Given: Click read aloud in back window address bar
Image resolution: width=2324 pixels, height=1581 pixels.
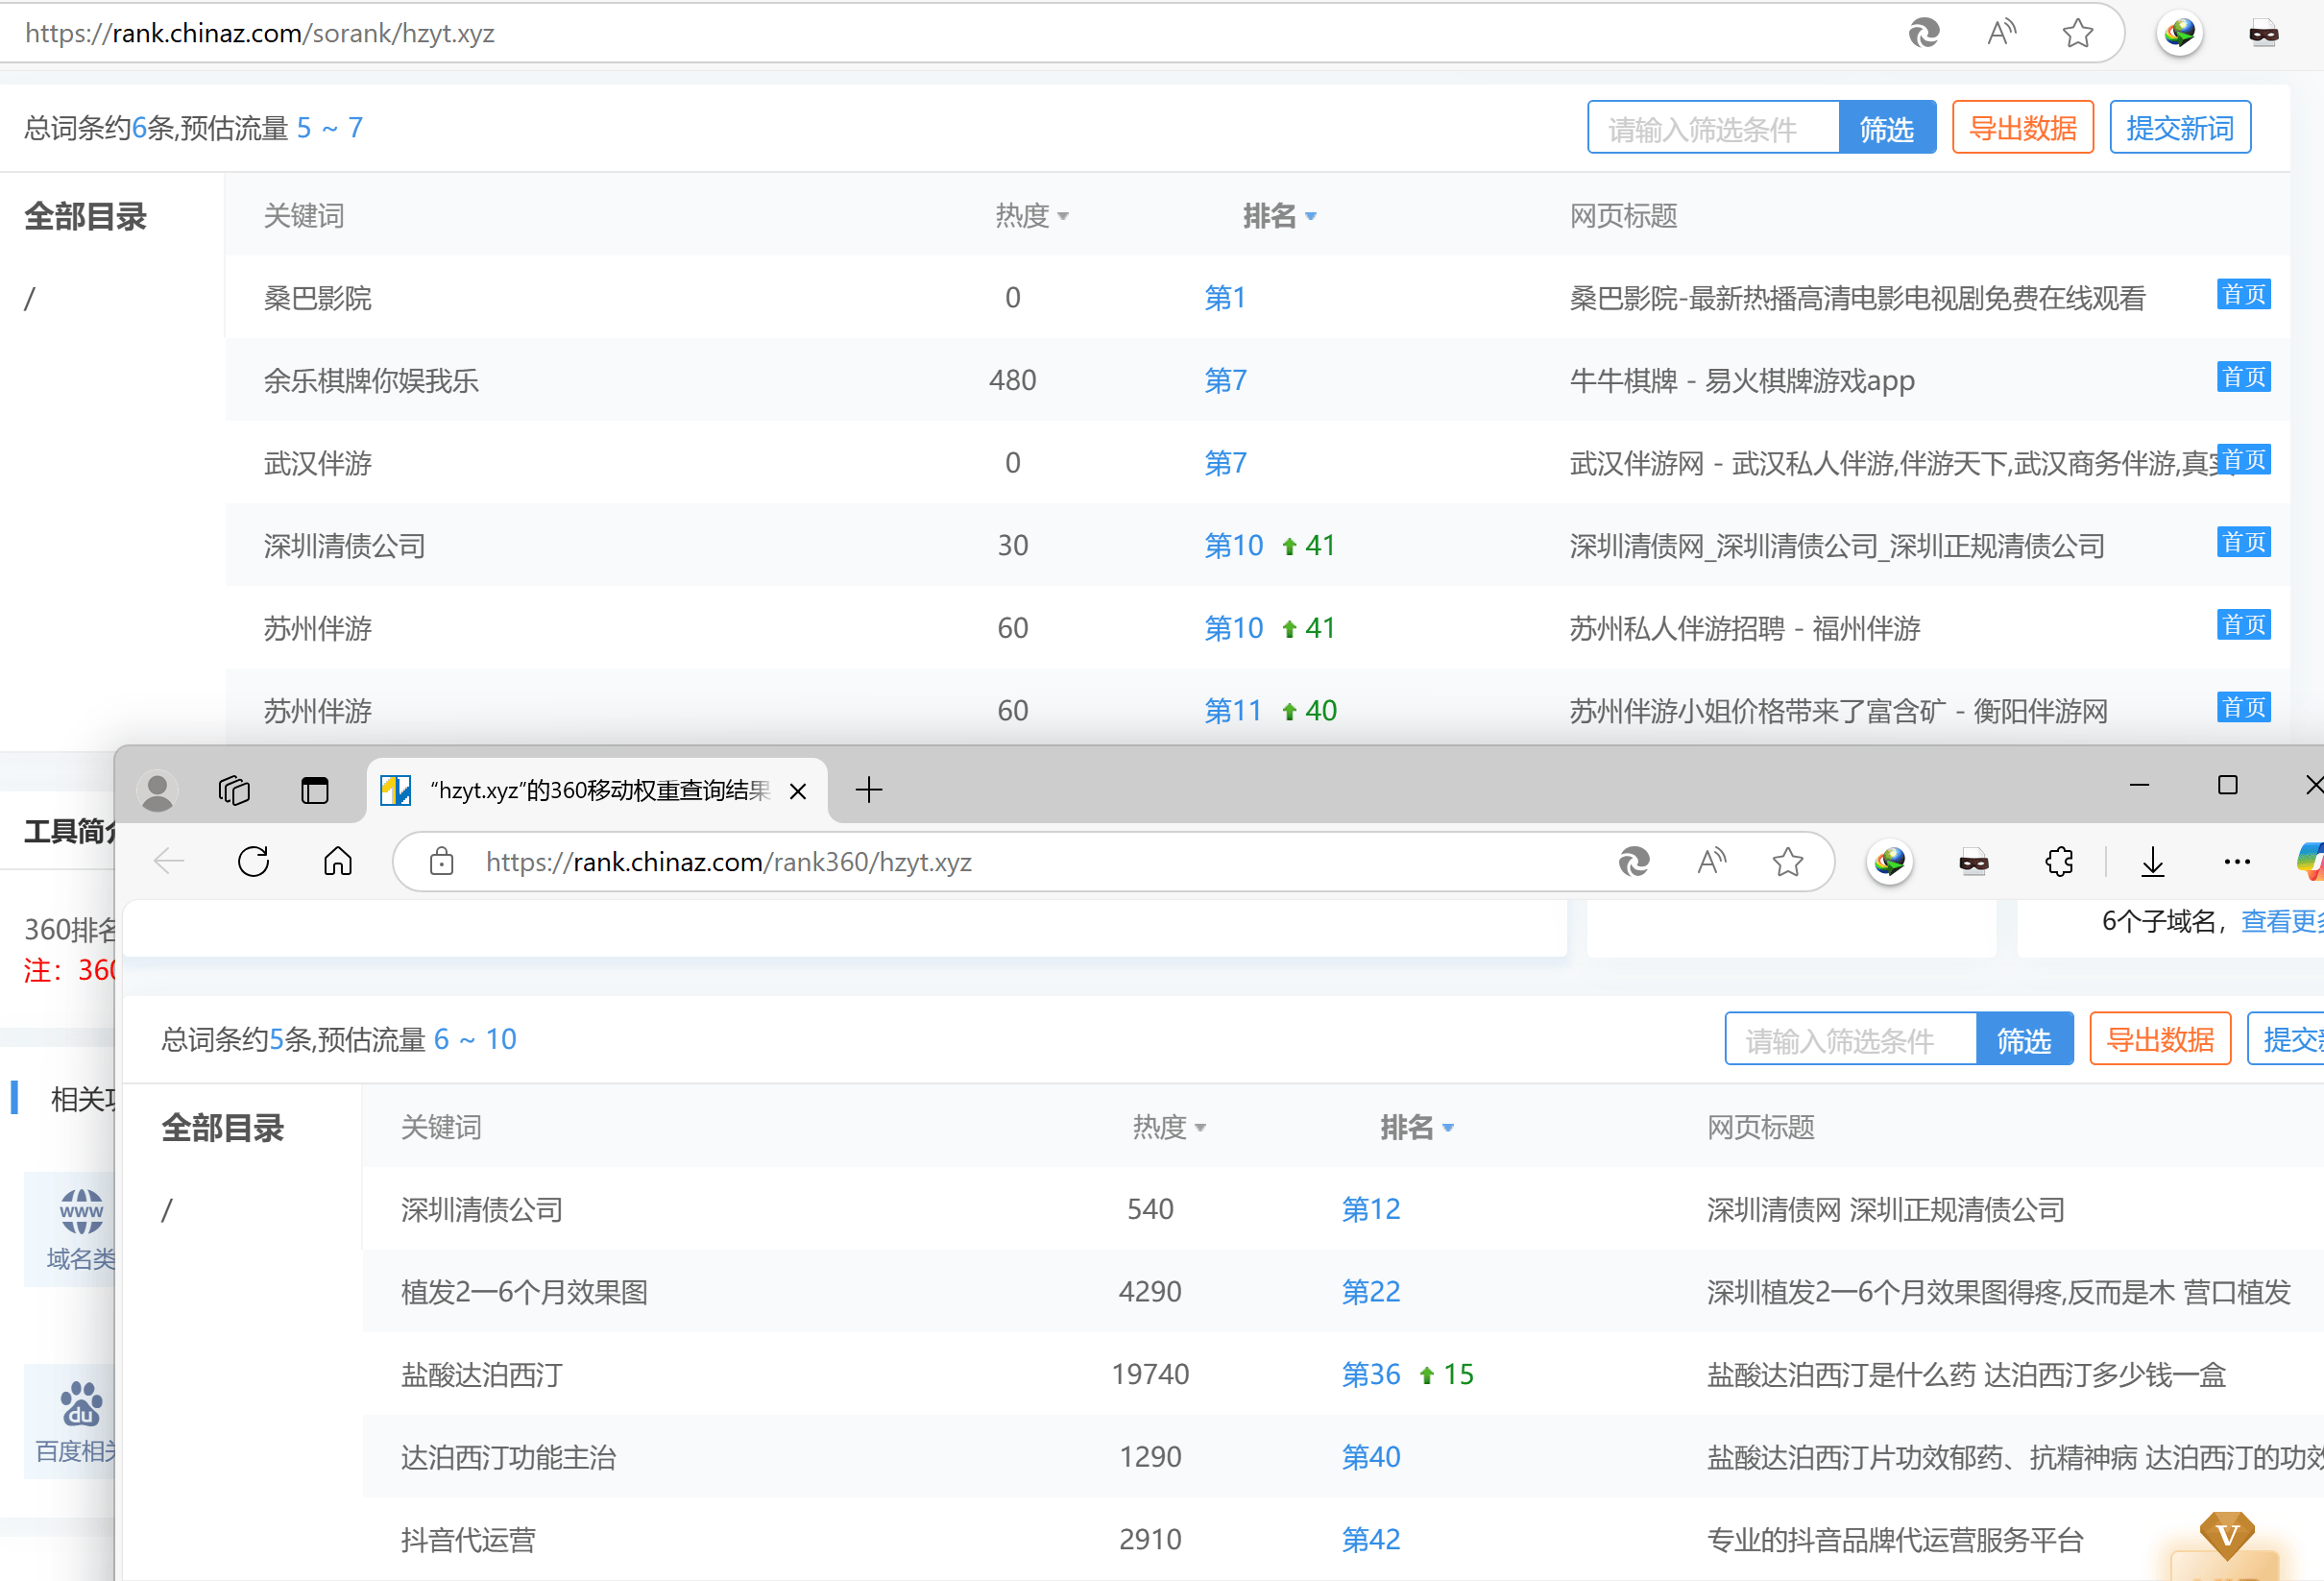Looking at the screenshot, I should pos(2002,33).
